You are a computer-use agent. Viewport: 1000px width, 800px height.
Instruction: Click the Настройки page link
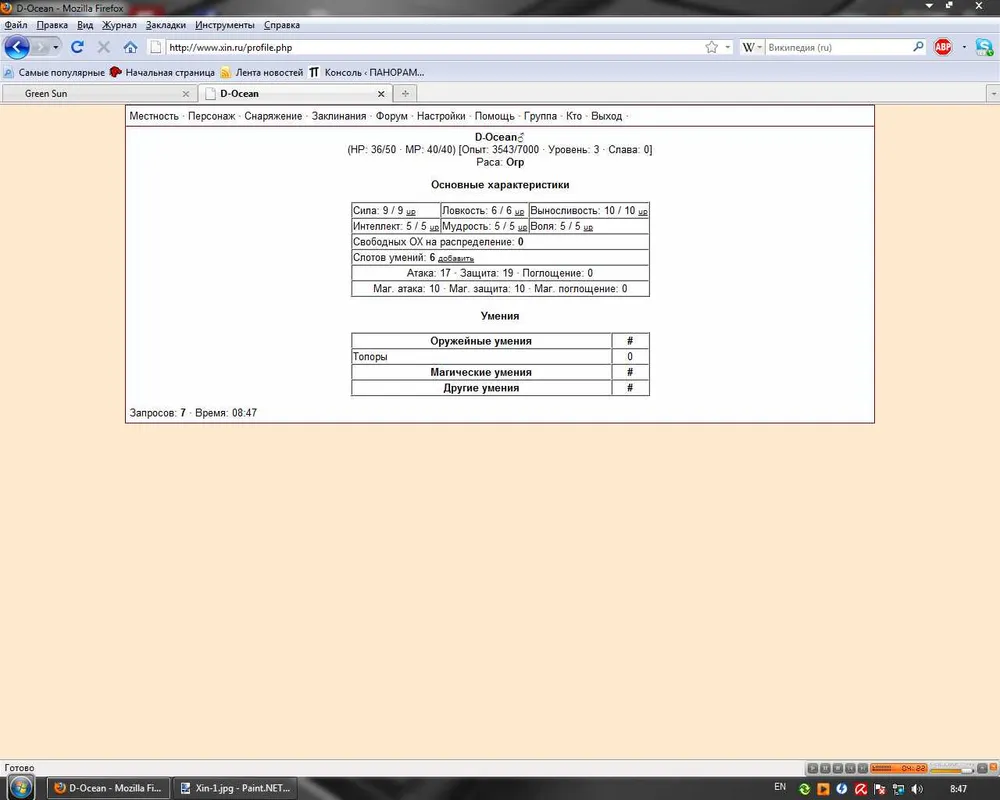[441, 116]
